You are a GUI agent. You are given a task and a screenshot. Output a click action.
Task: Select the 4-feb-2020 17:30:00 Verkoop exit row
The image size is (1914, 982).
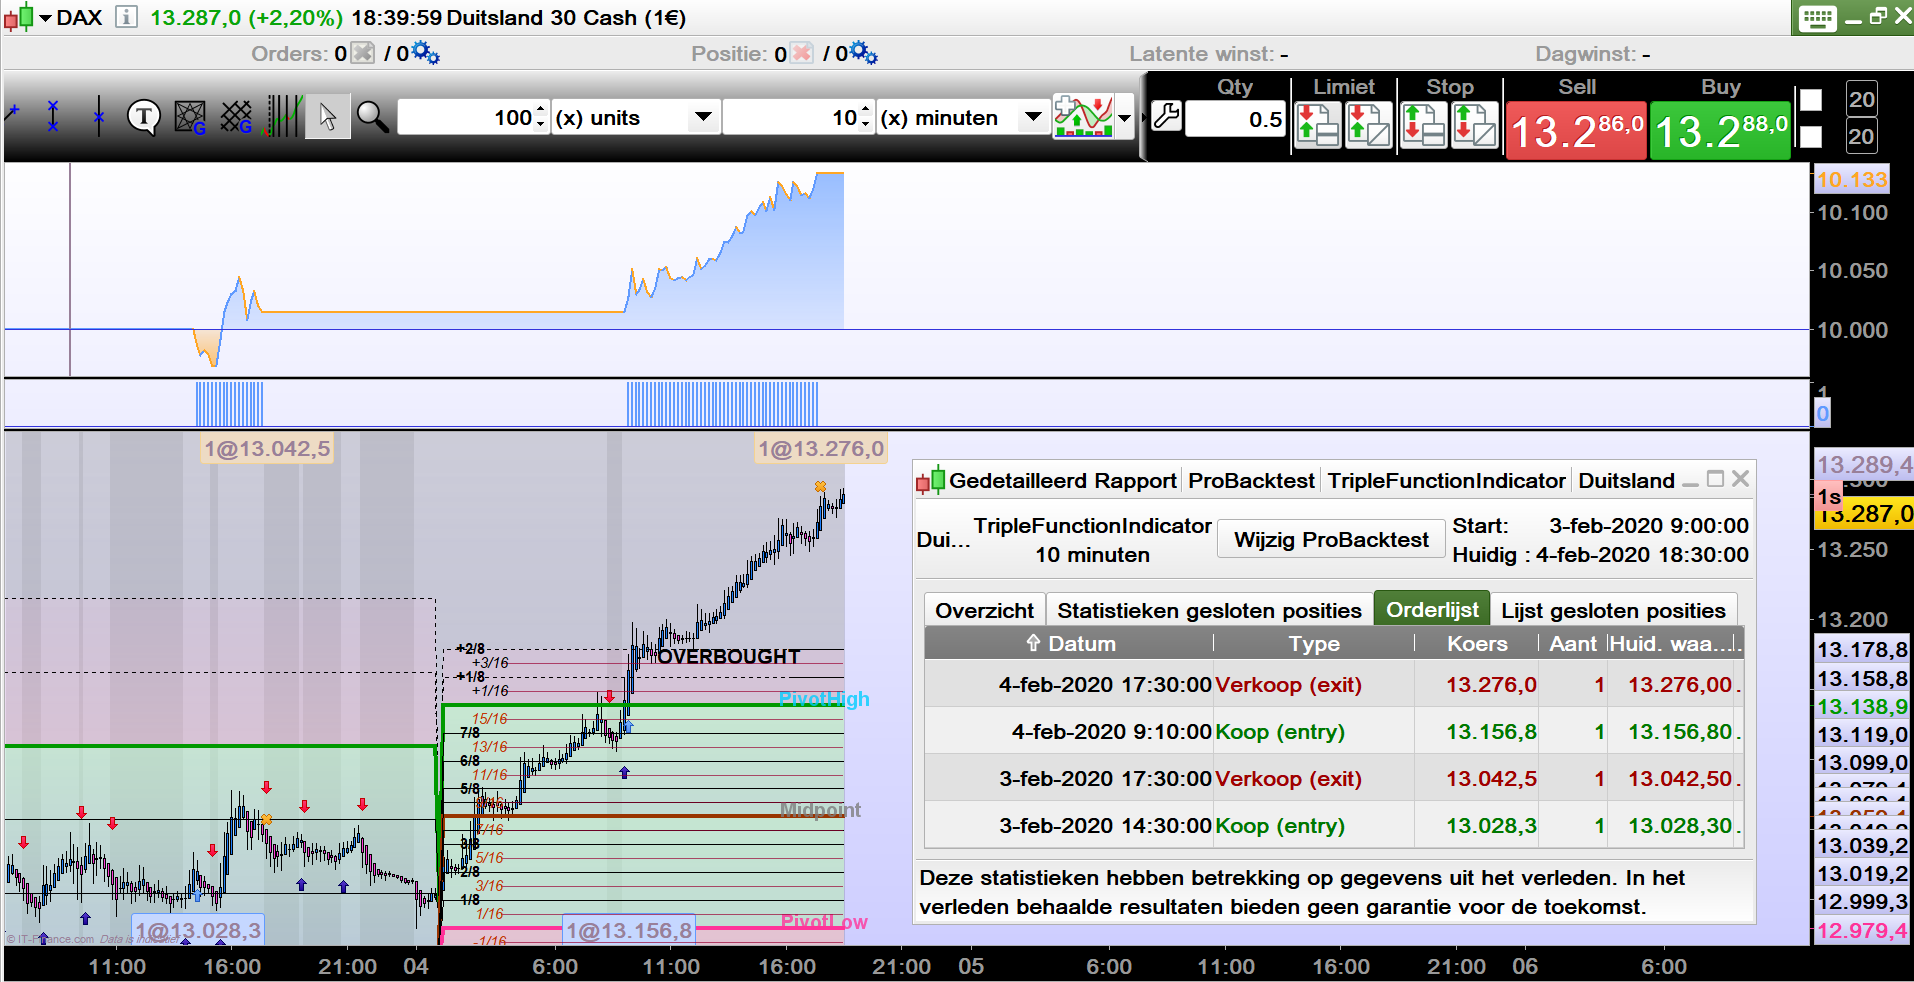pos(1334,685)
